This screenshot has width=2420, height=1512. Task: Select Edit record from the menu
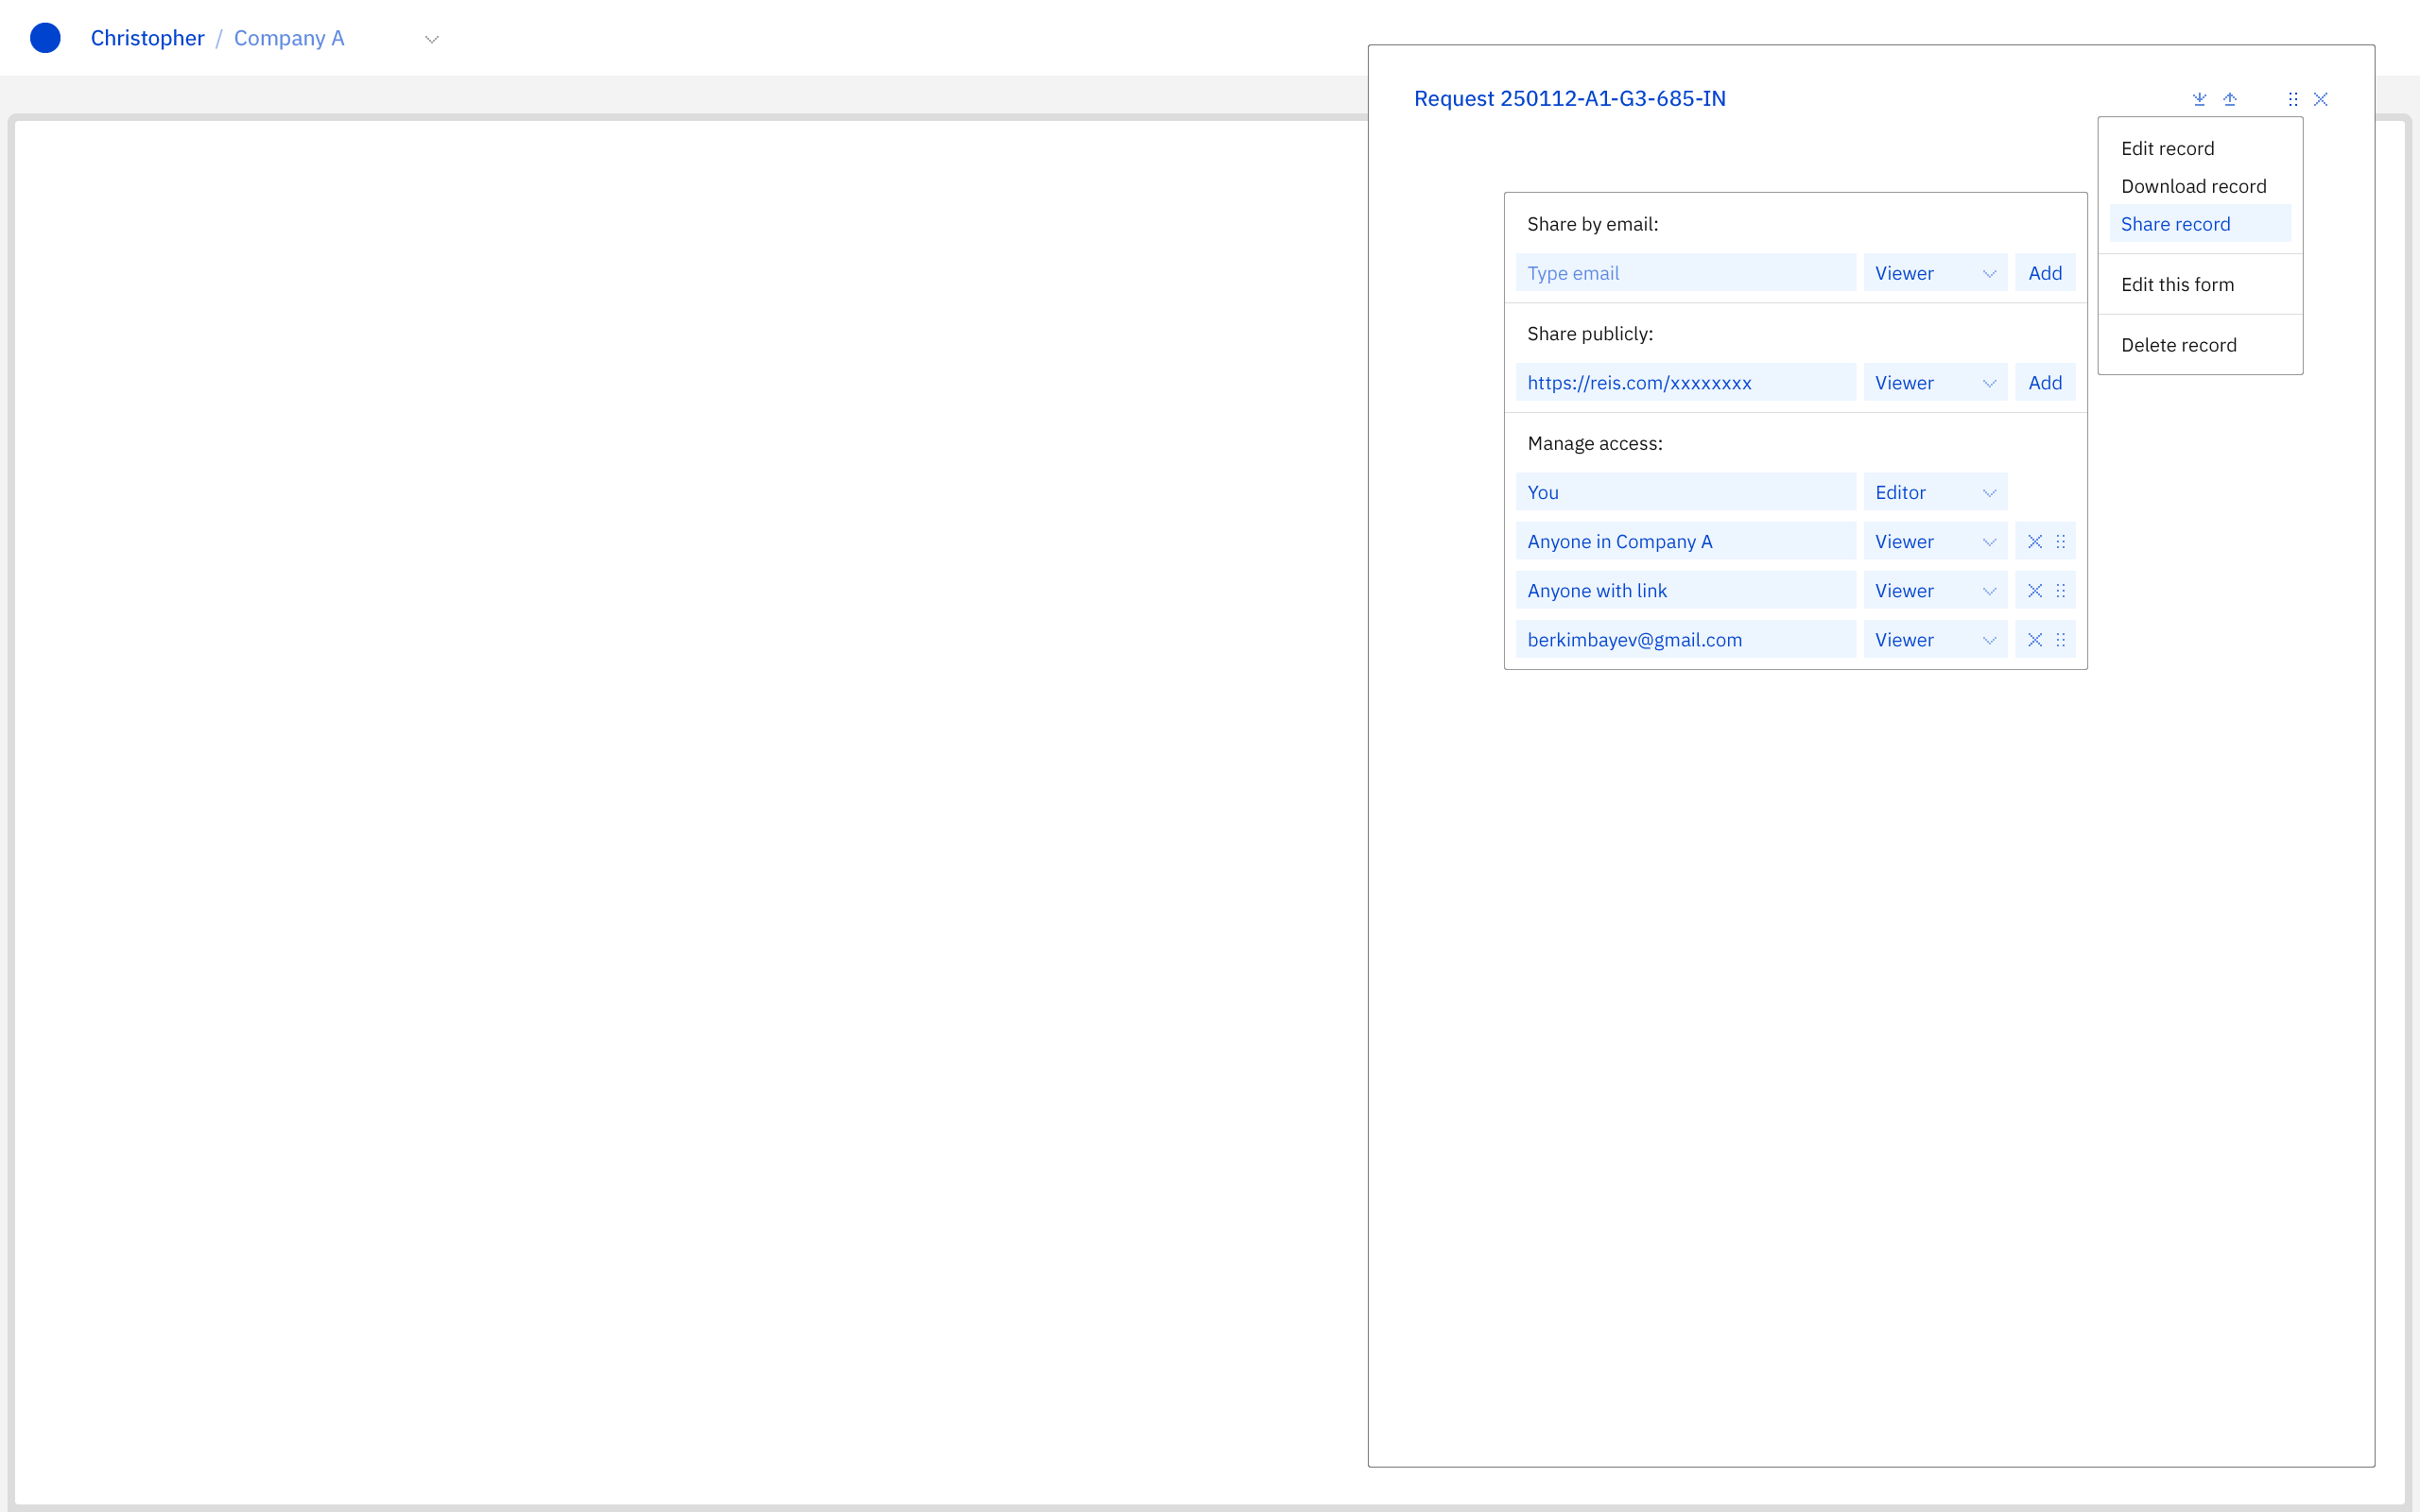point(2167,148)
